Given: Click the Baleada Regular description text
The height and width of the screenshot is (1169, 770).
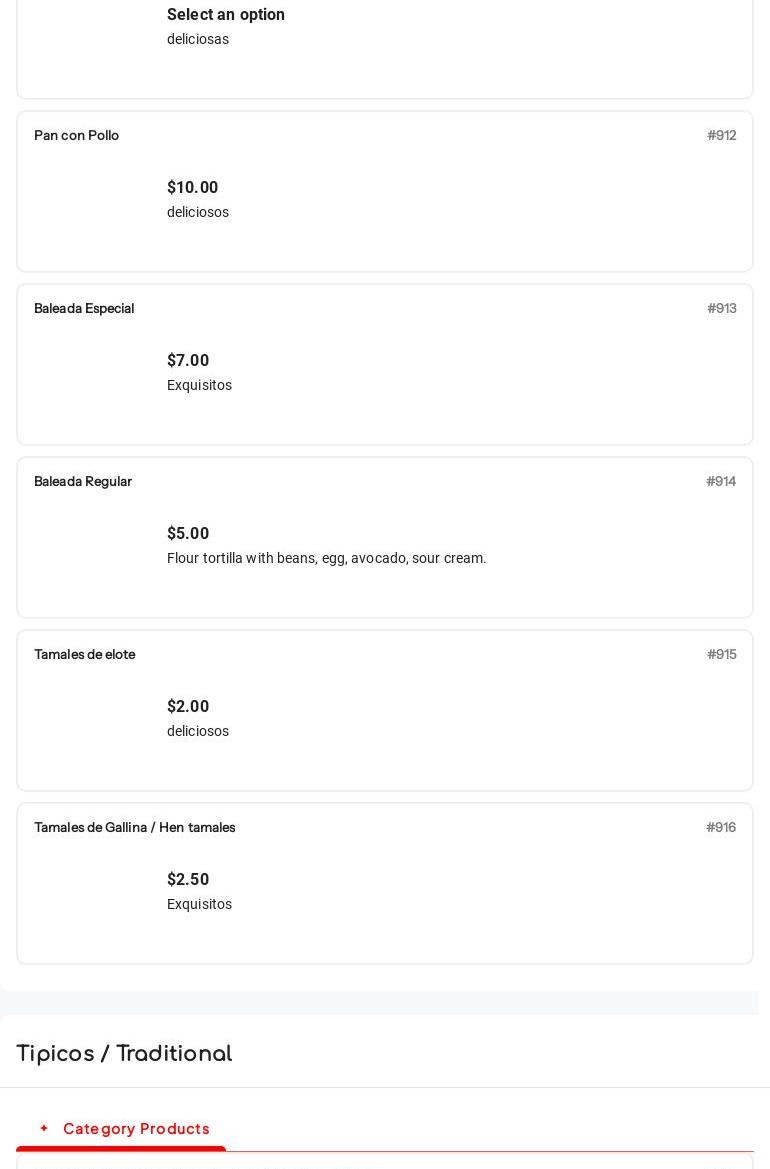Looking at the screenshot, I should pos(327,558).
